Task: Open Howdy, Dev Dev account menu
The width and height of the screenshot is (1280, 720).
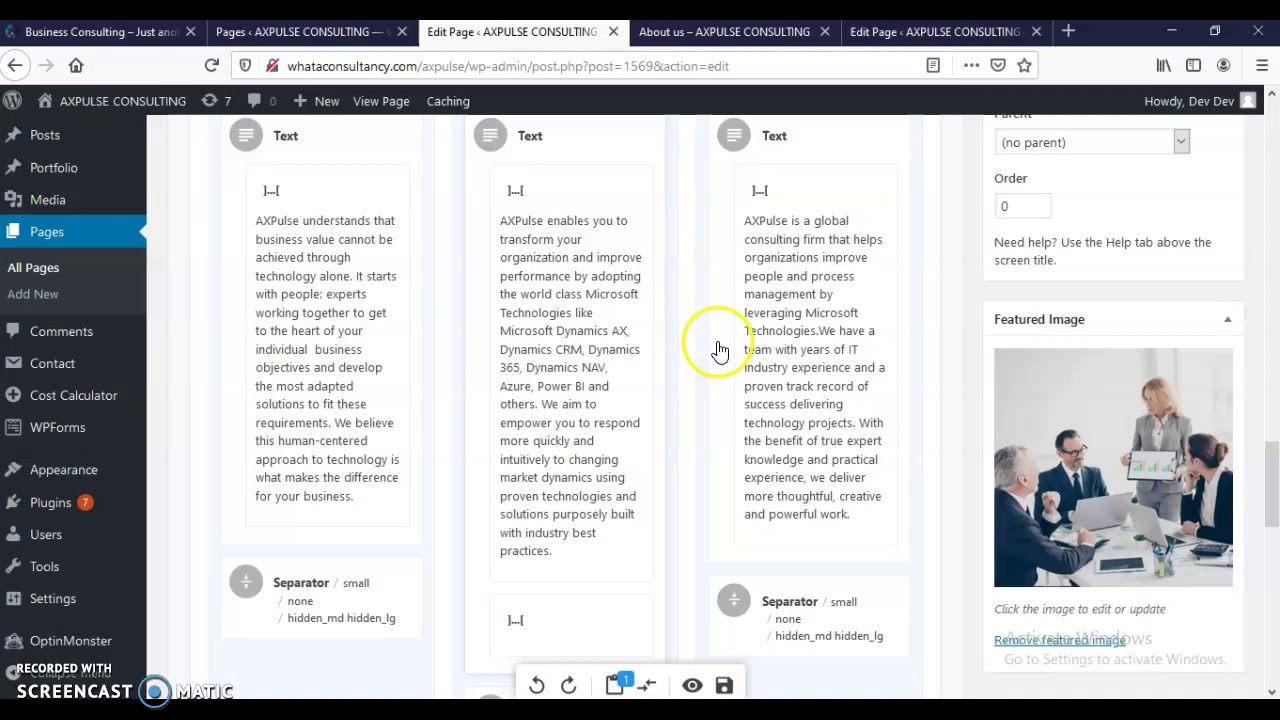Action: point(1200,101)
